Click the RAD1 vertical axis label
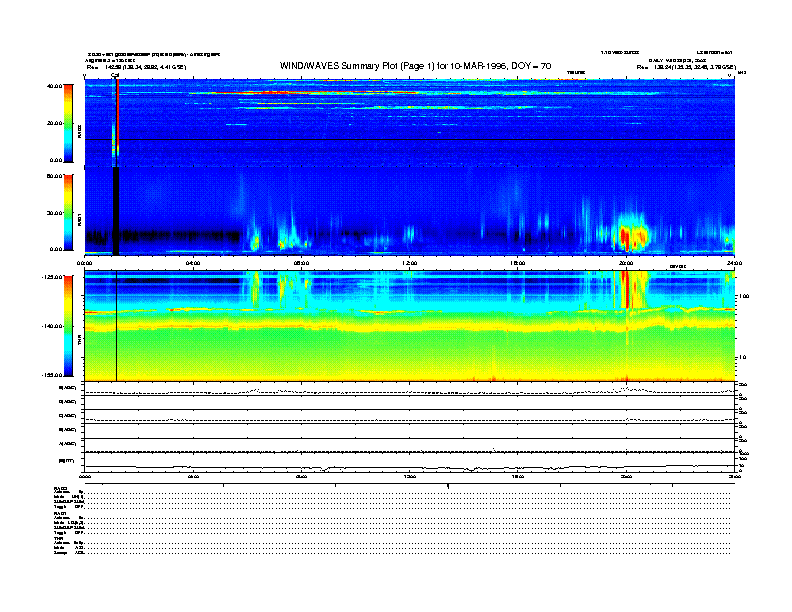Screen dimensions: 792x612 point(79,219)
